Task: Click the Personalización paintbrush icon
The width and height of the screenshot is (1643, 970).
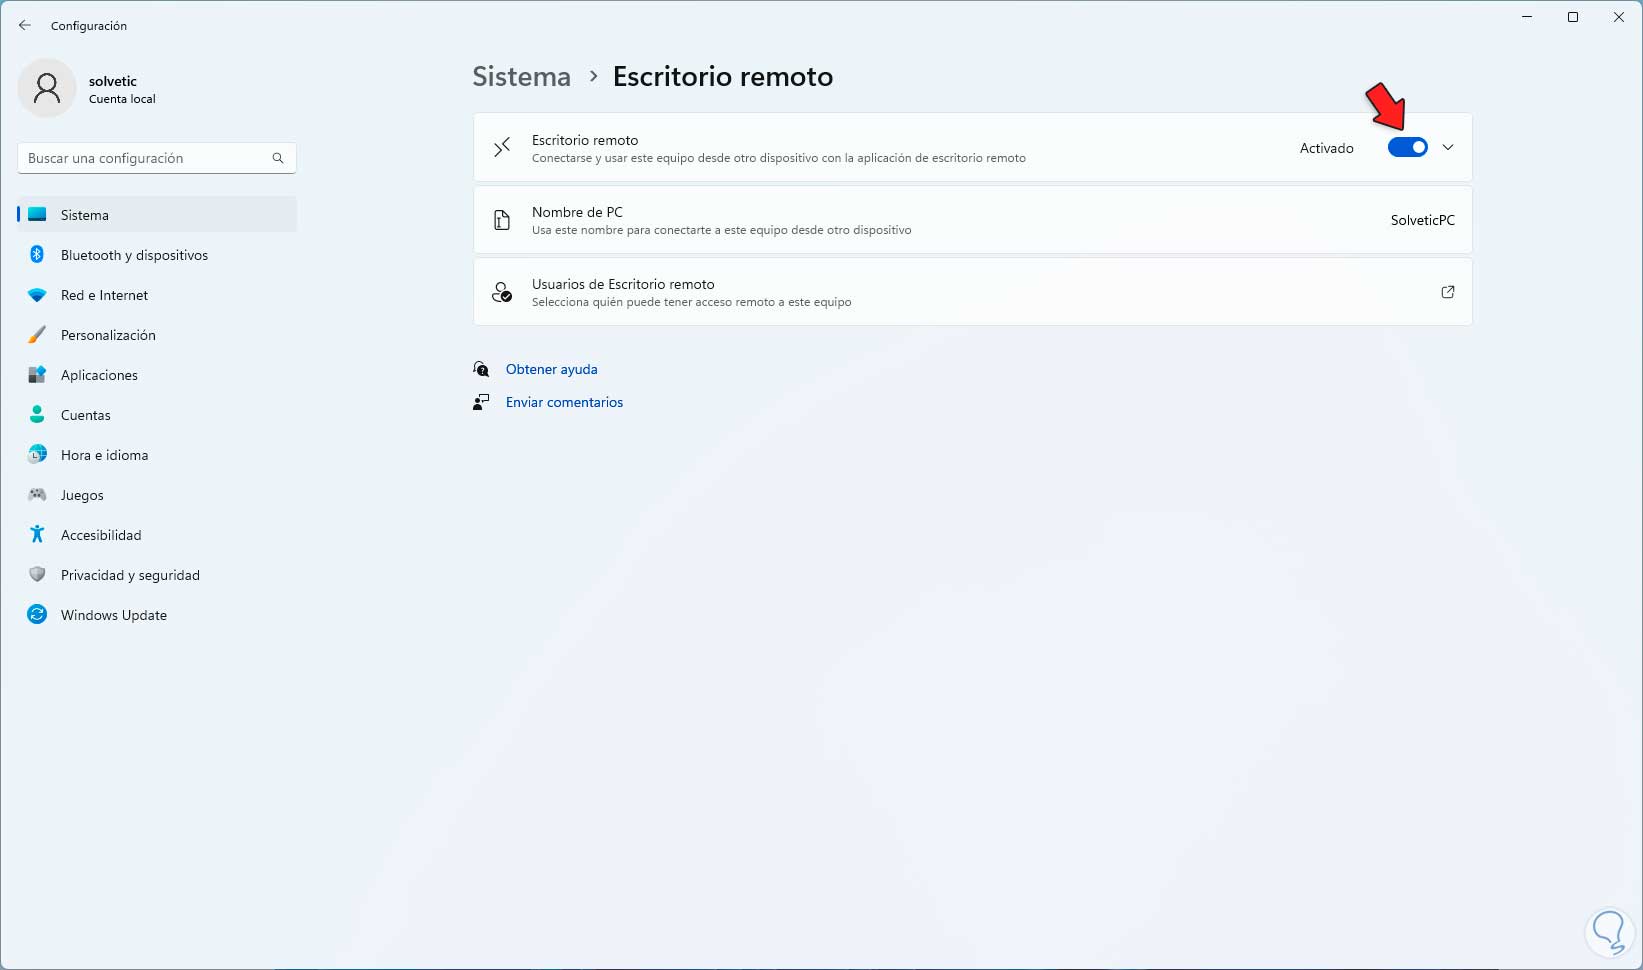Action: coord(37,335)
